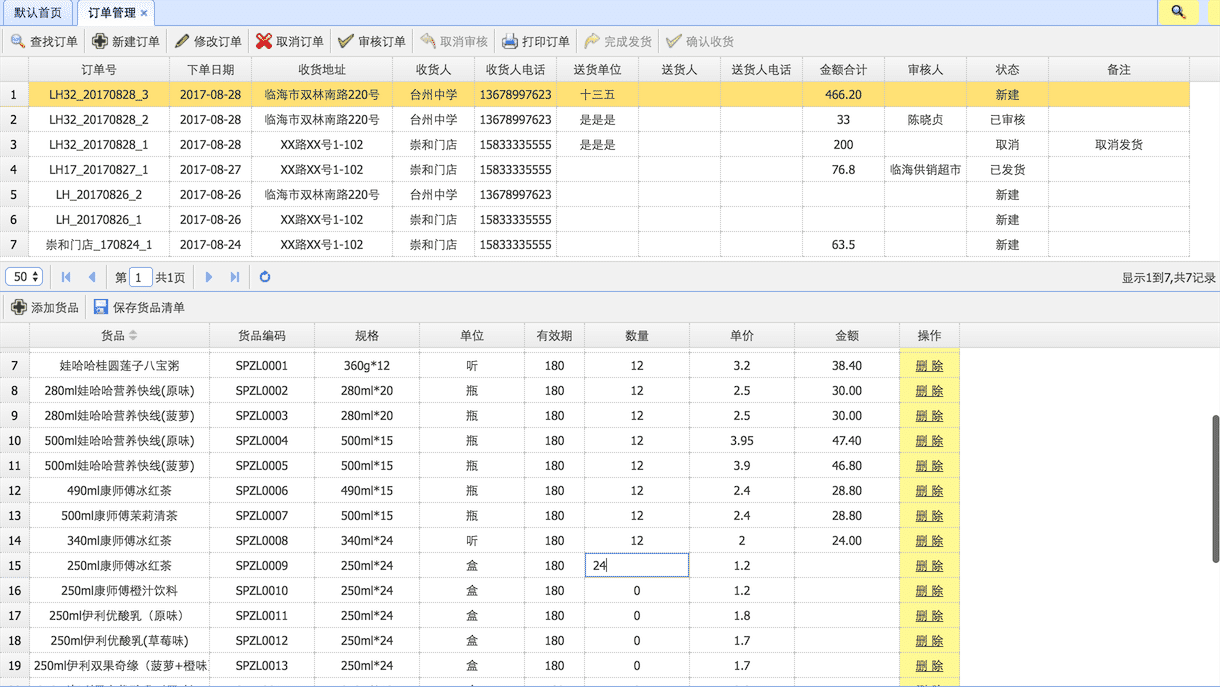Save goods list with 保存货品清单

point(139,307)
